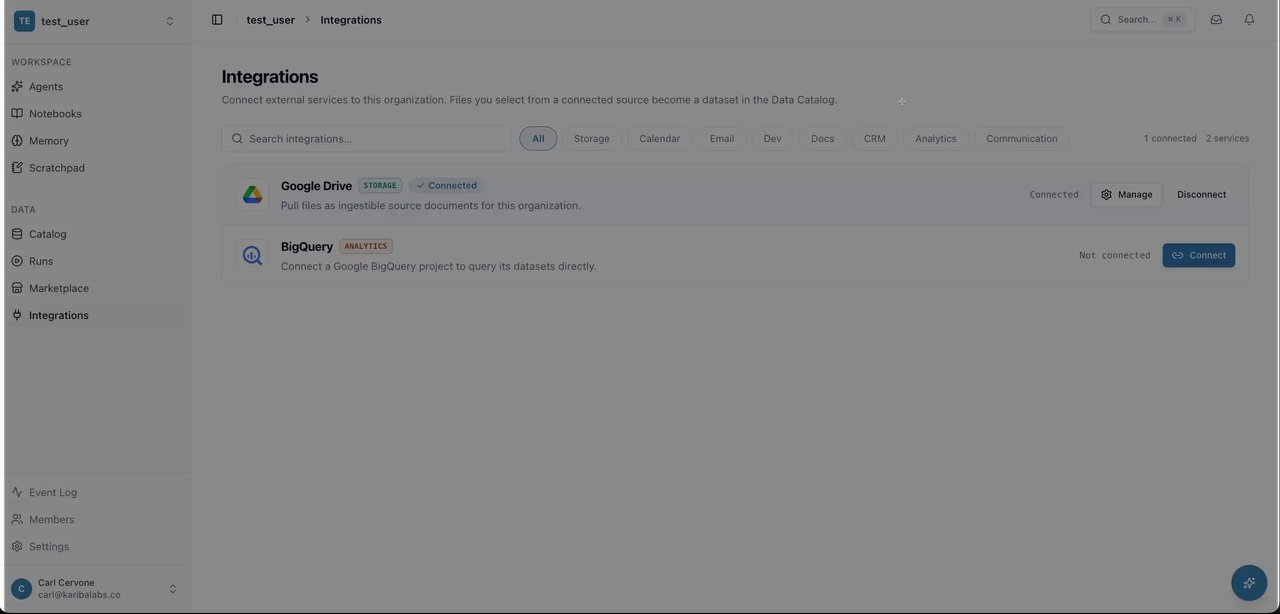
Task: Click the 2 services count
Action: pos(1227,139)
